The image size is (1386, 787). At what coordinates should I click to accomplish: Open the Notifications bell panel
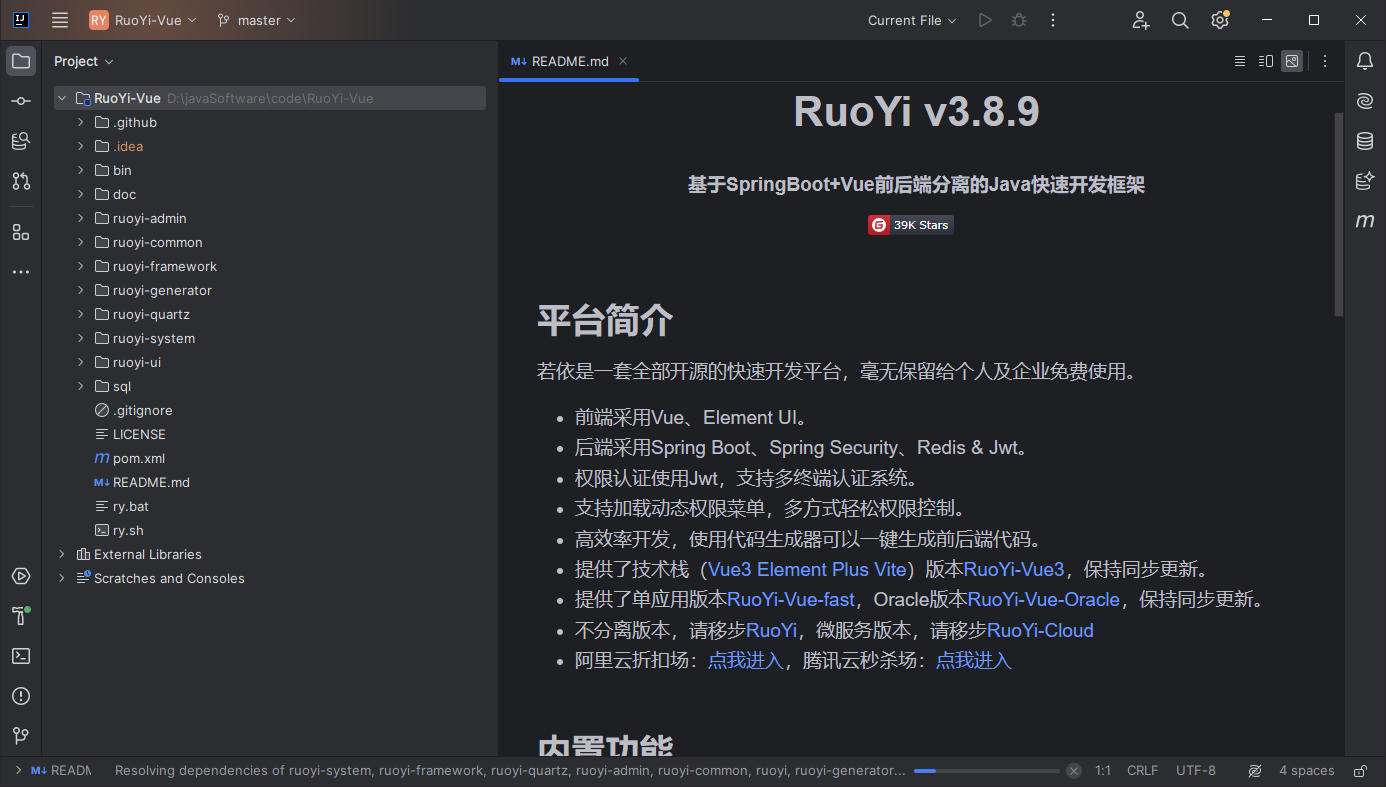point(1365,61)
